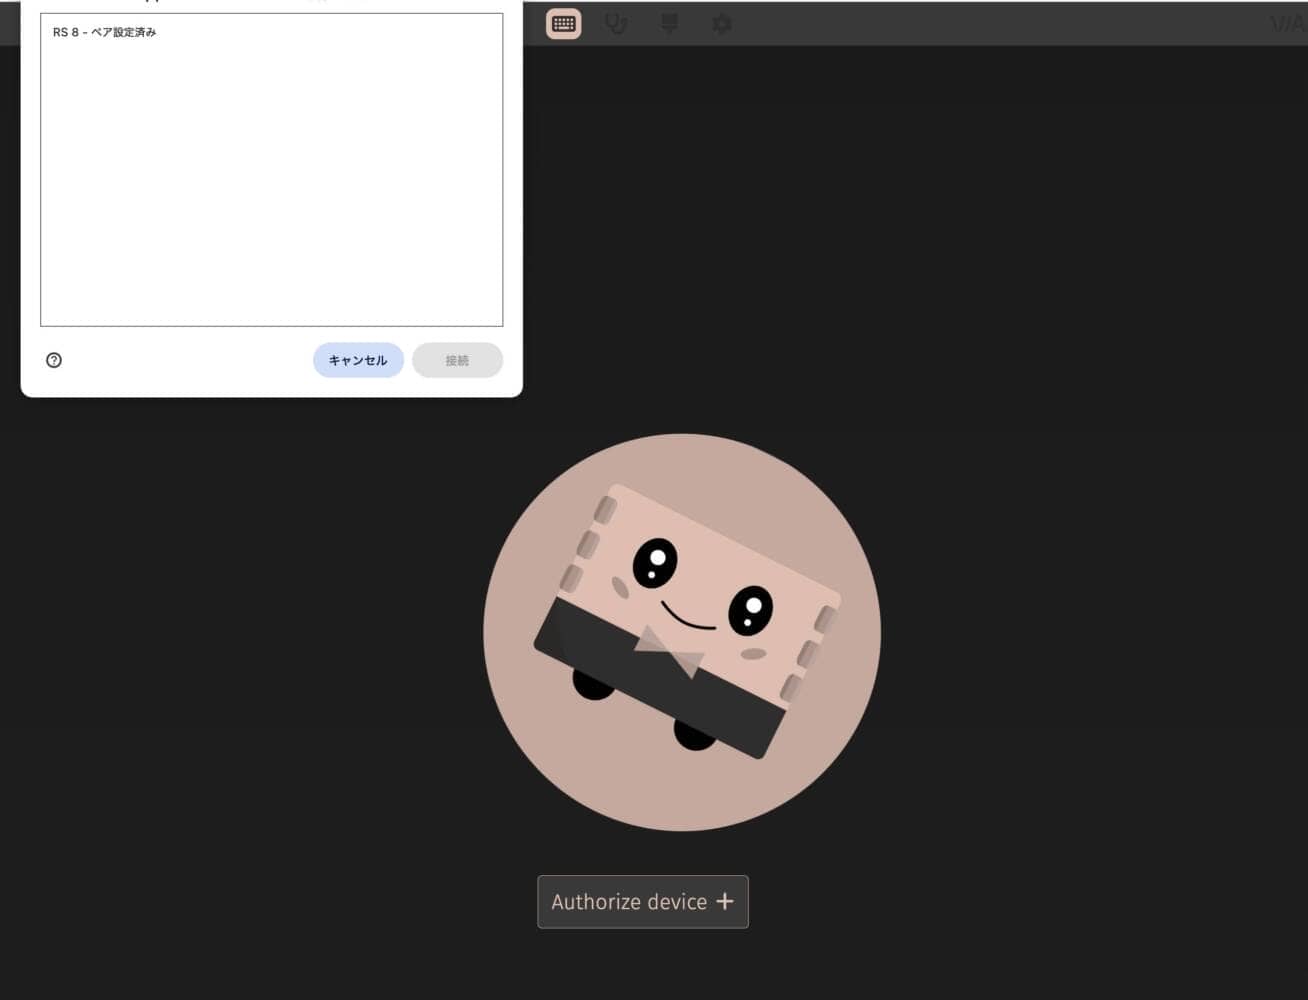Select the RS 8 paired device entry
This screenshot has height=1000, width=1308.
[105, 33]
